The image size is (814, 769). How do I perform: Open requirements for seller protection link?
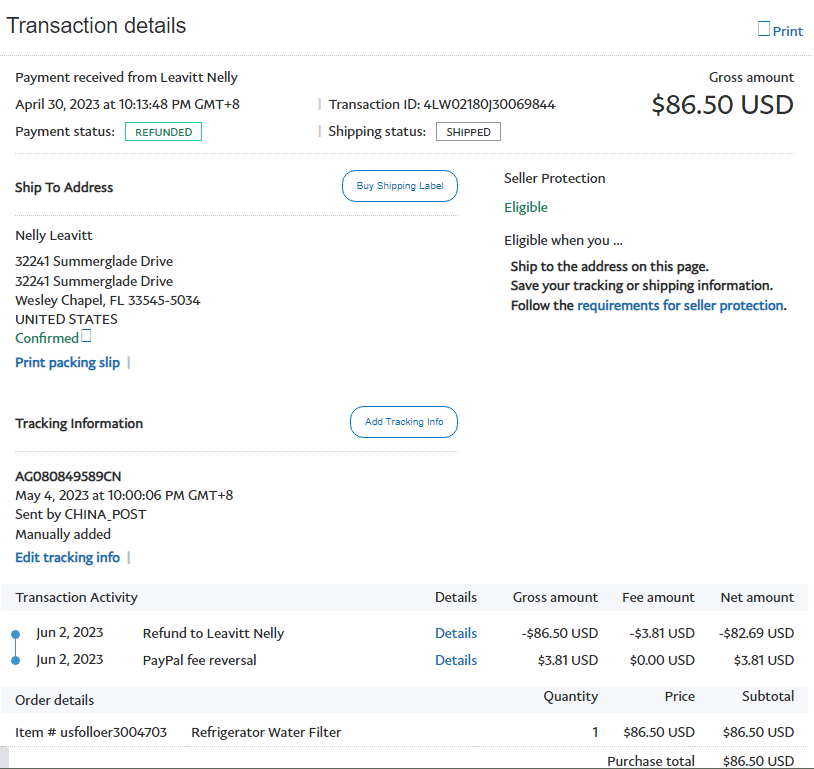(680, 305)
